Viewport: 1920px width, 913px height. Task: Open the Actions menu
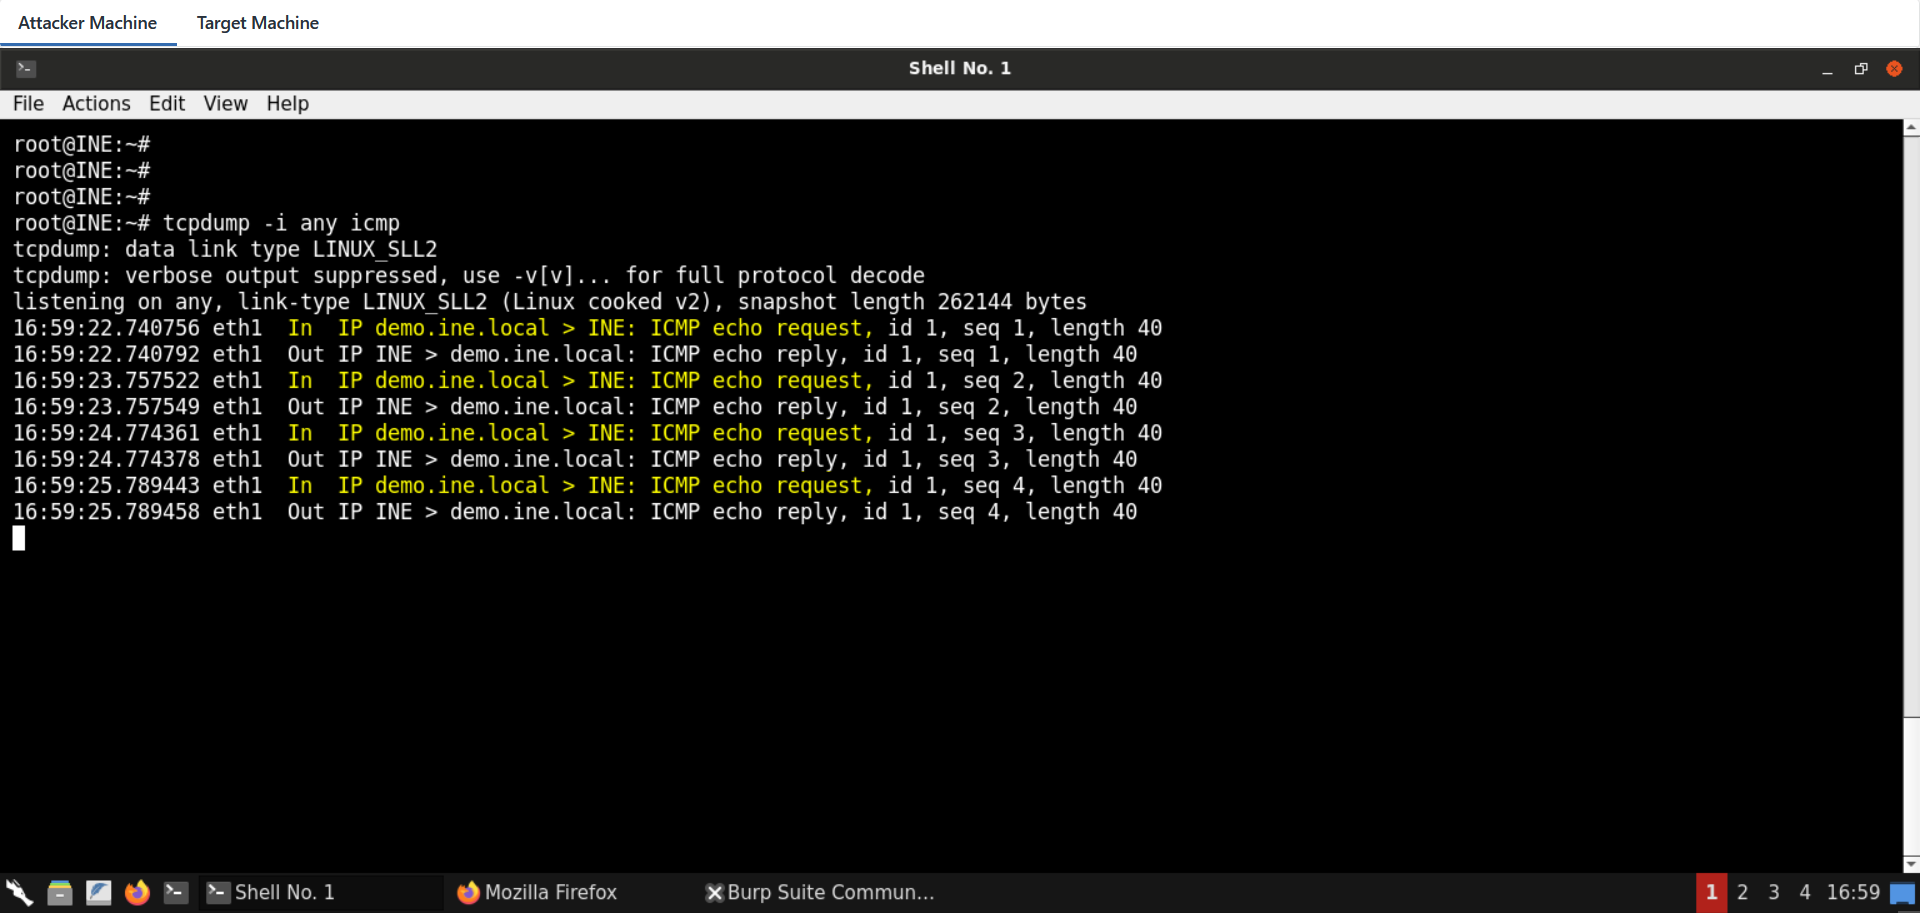[96, 104]
